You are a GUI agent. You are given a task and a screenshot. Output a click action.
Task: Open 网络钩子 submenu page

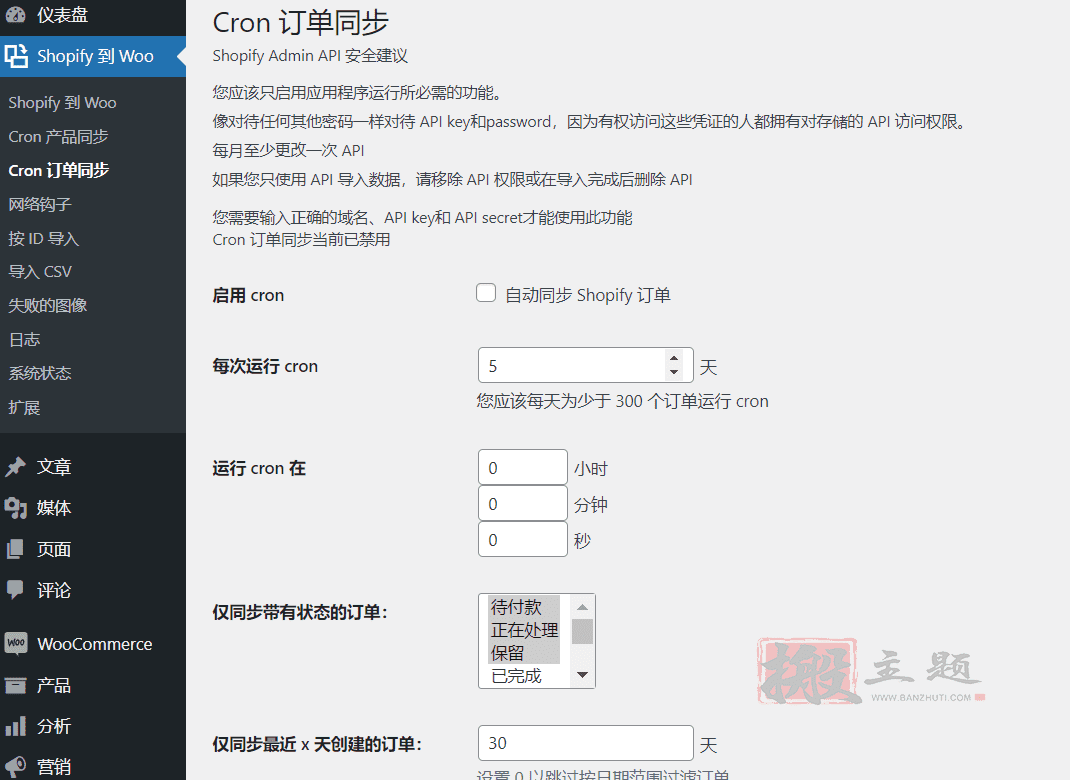(40, 204)
